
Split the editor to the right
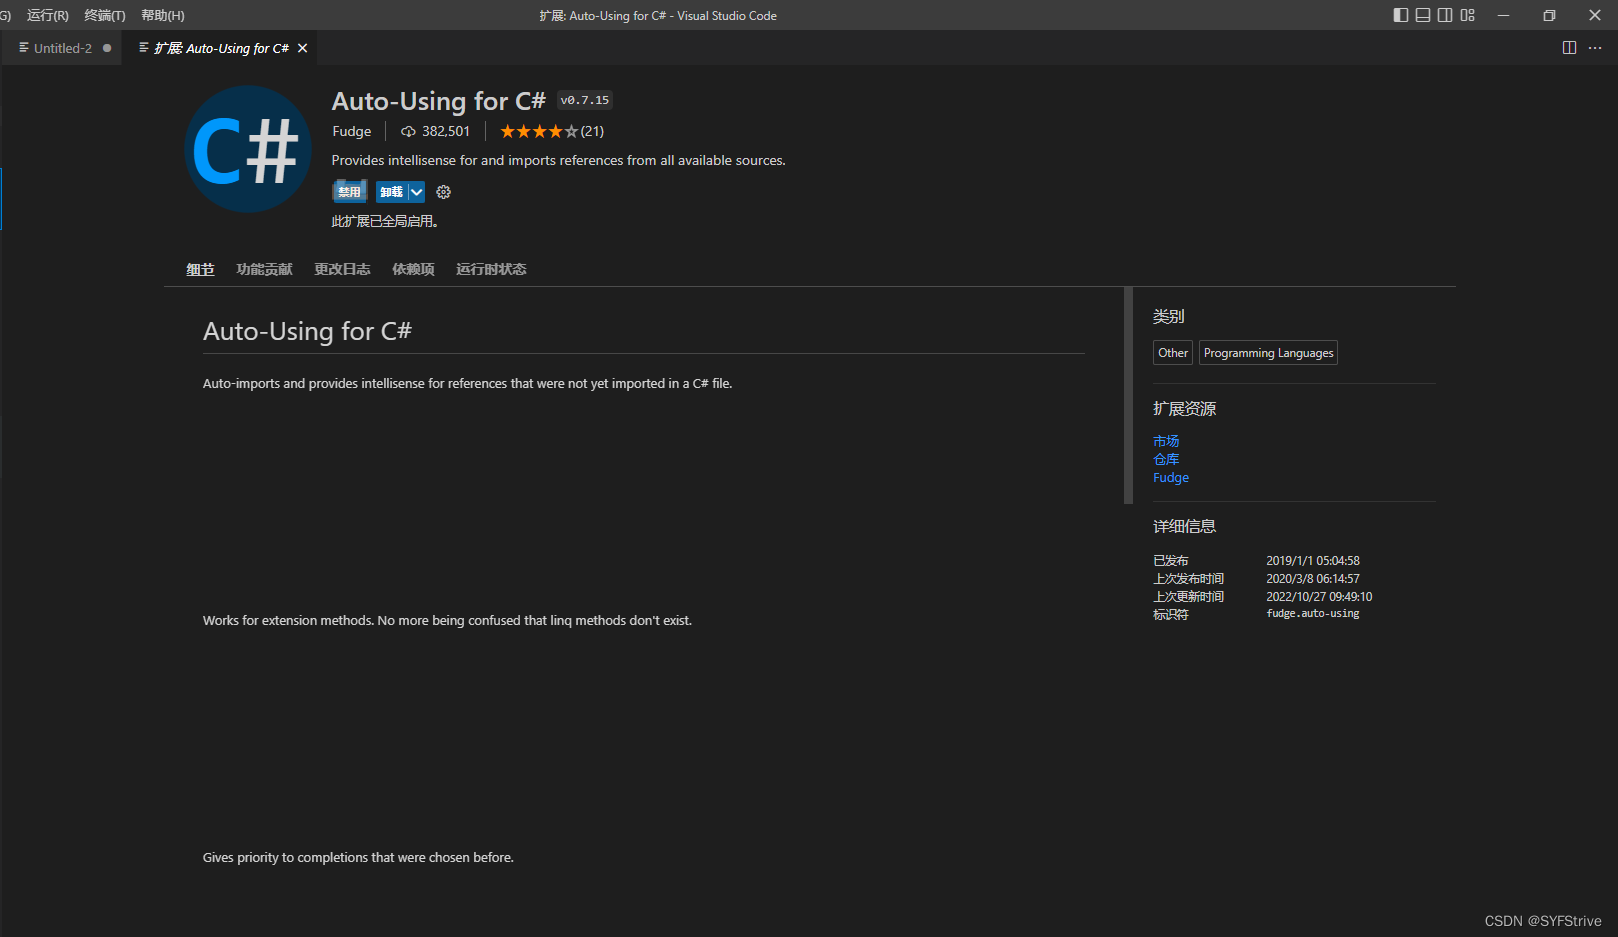click(x=1569, y=48)
